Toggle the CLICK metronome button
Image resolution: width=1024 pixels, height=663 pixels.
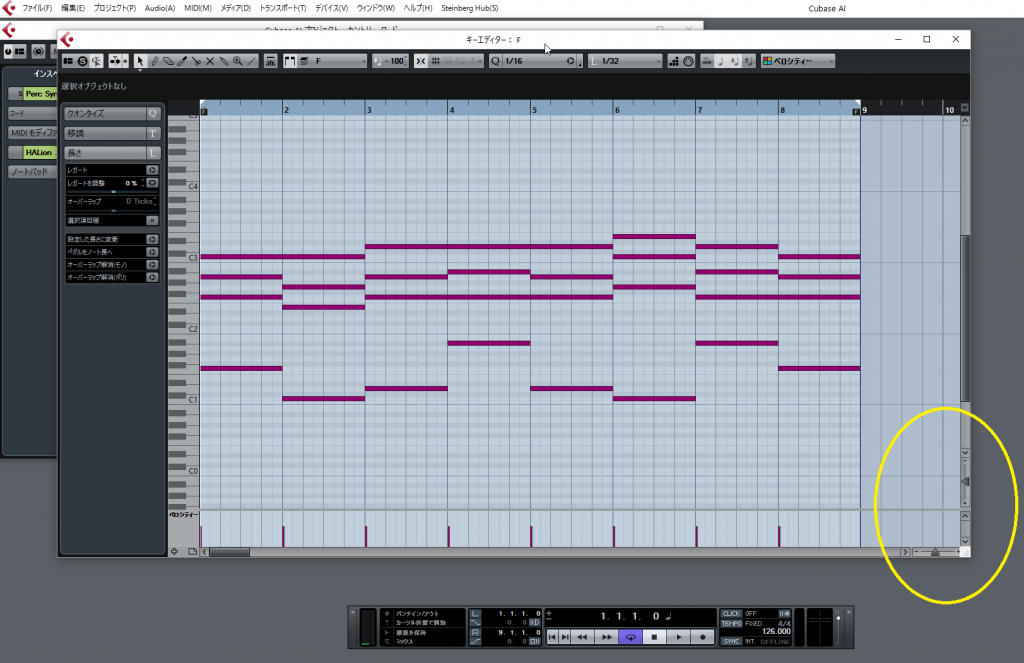[x=731, y=614]
